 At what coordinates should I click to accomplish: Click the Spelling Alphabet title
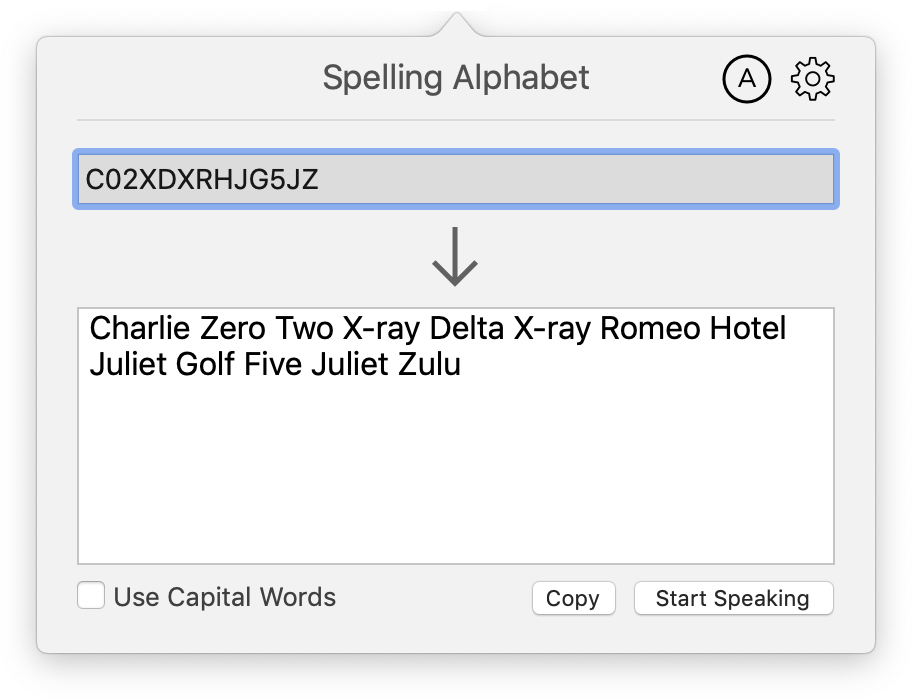pyautogui.click(x=455, y=77)
